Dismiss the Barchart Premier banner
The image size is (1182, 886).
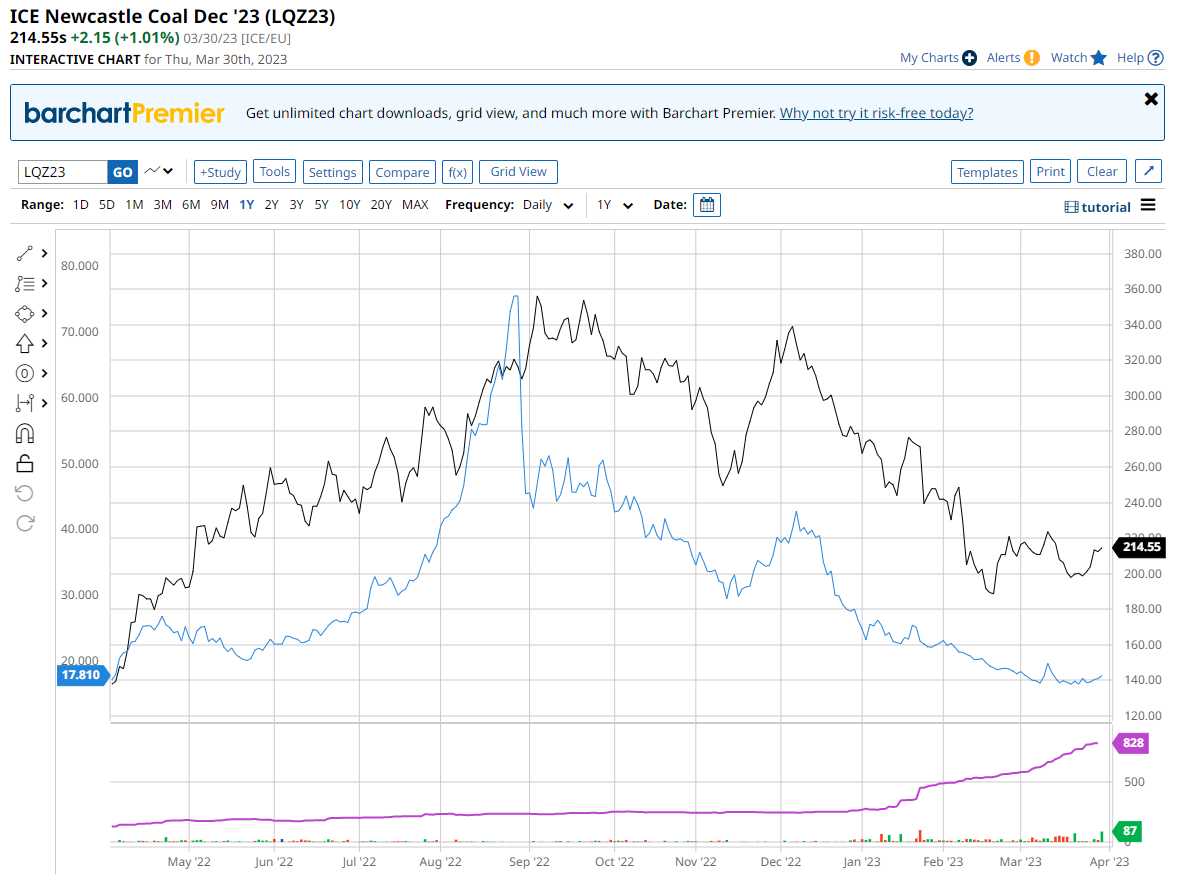pos(1151,99)
